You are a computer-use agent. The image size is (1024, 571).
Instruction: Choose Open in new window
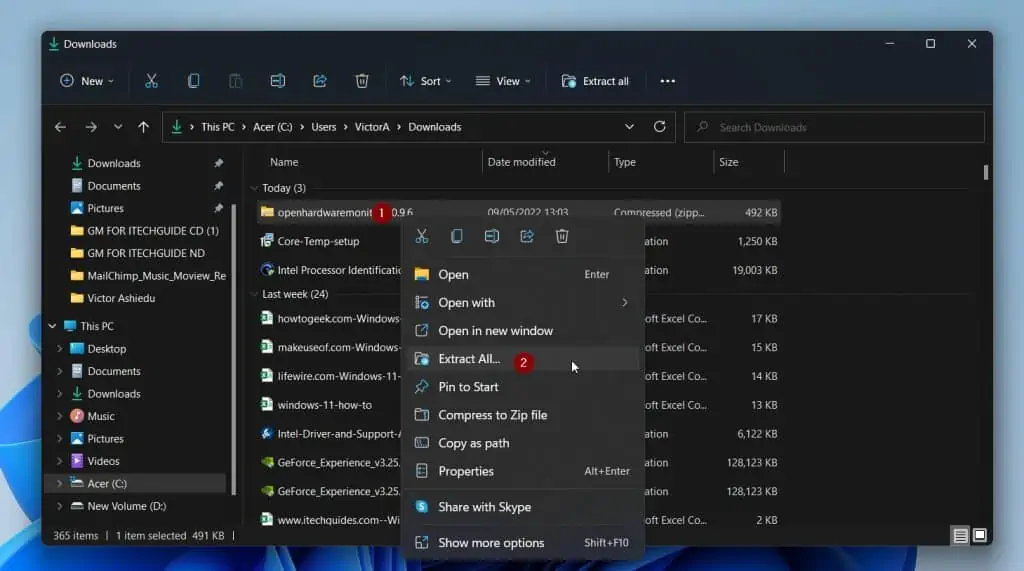point(522,331)
